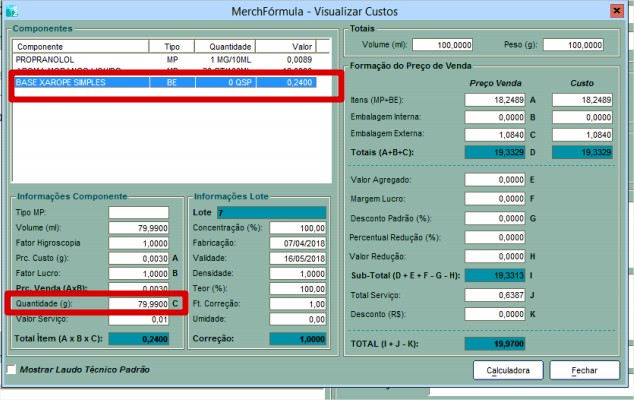Click the Fator Higroscopia field
The width and height of the screenshot is (634, 400).
pos(138,243)
